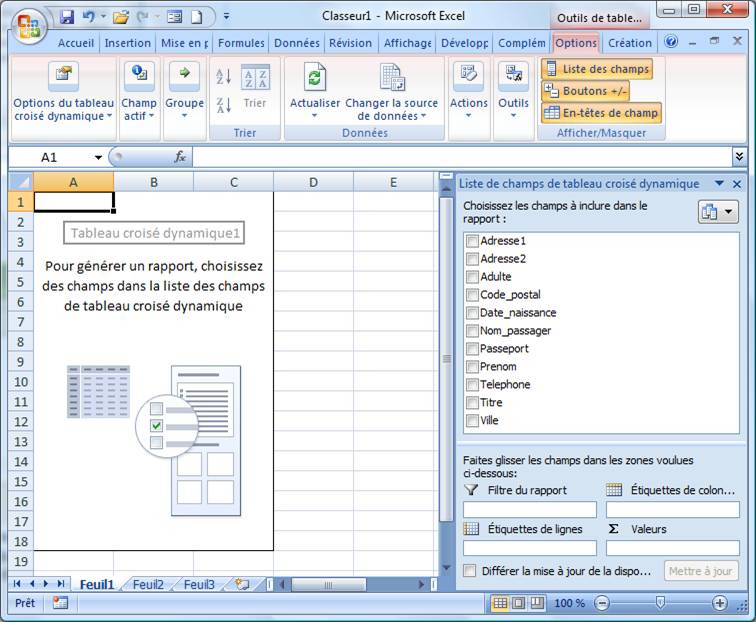Create a new blank document icon
756x622 pixels.
[x=196, y=17]
